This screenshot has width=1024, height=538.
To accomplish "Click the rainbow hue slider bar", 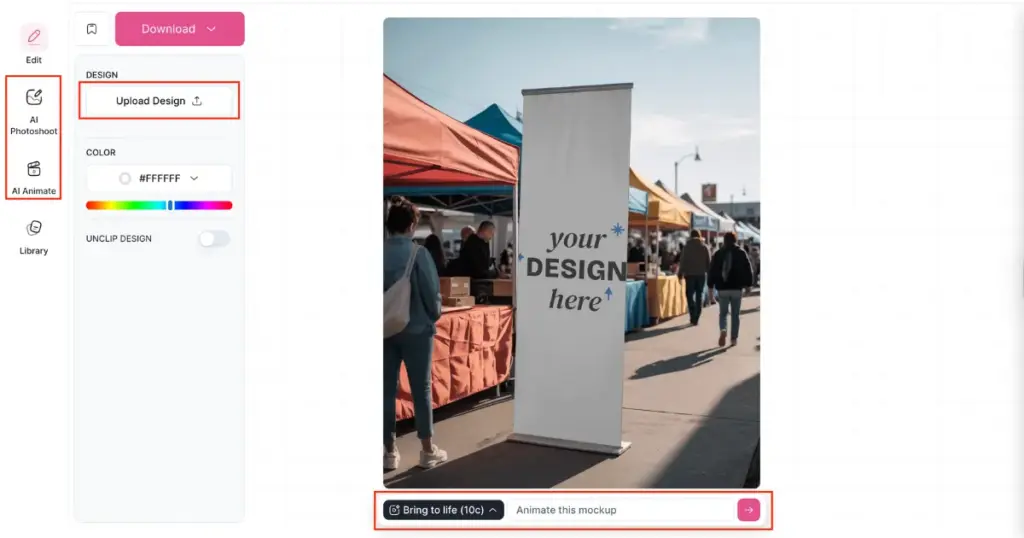I will tap(159, 205).
